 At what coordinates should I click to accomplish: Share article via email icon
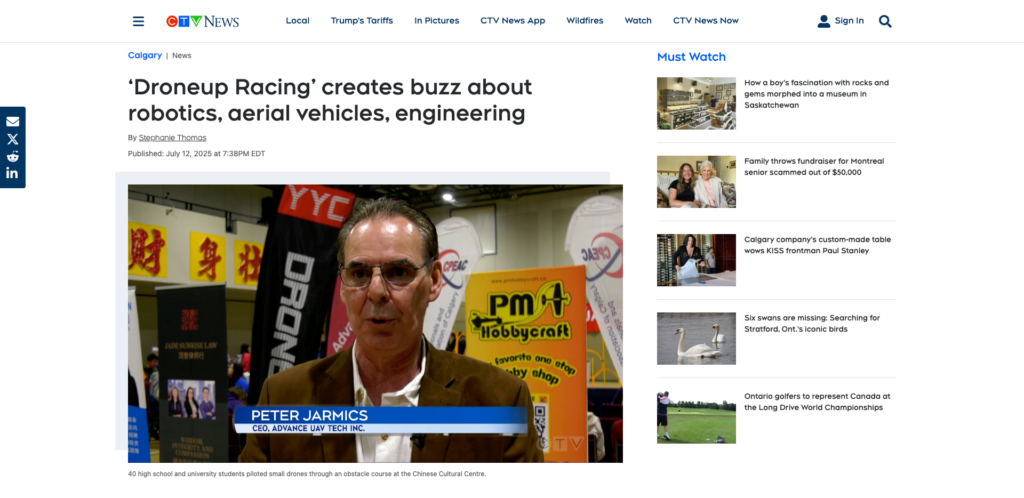[x=12, y=121]
